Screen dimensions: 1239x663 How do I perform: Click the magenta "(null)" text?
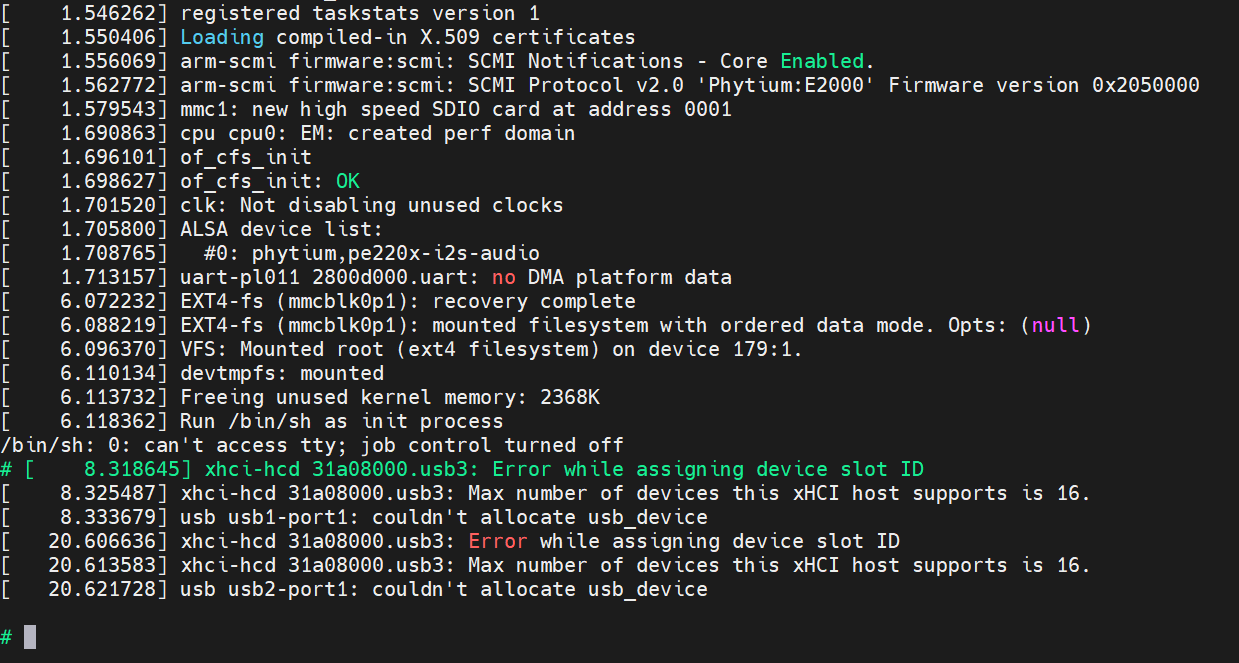click(1055, 325)
